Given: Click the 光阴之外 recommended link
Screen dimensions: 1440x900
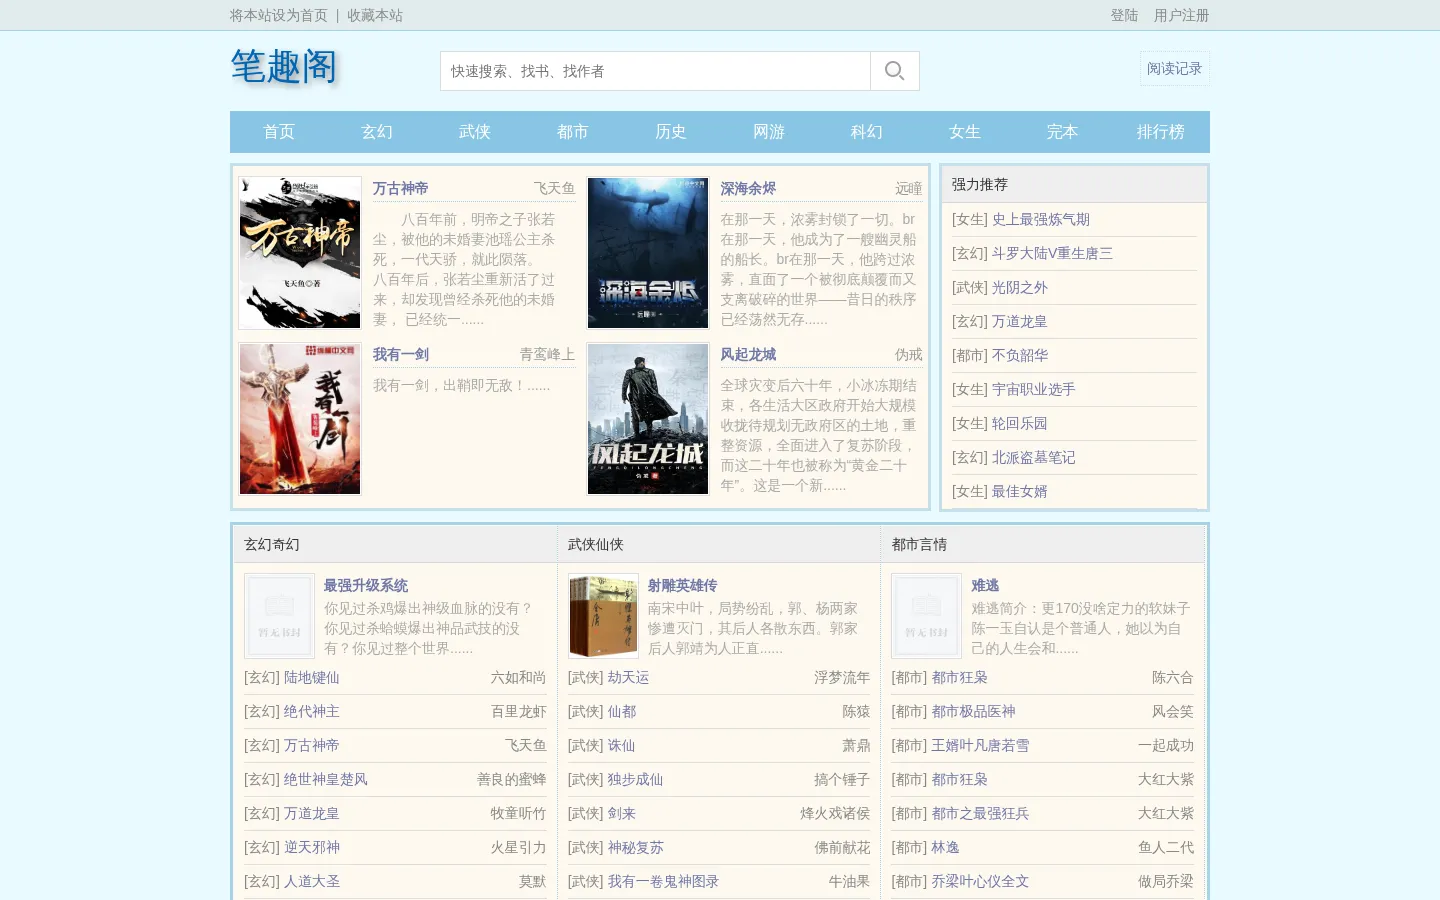Looking at the screenshot, I should pyautogui.click(x=1020, y=287).
